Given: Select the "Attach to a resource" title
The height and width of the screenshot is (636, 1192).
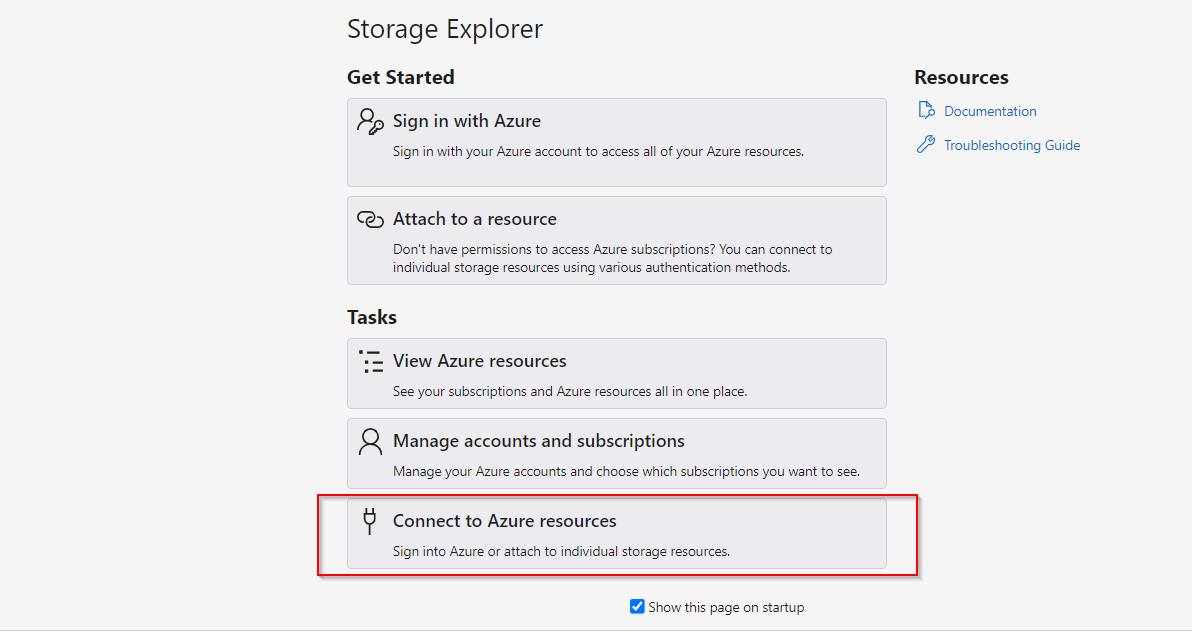Looking at the screenshot, I should click(x=474, y=220).
